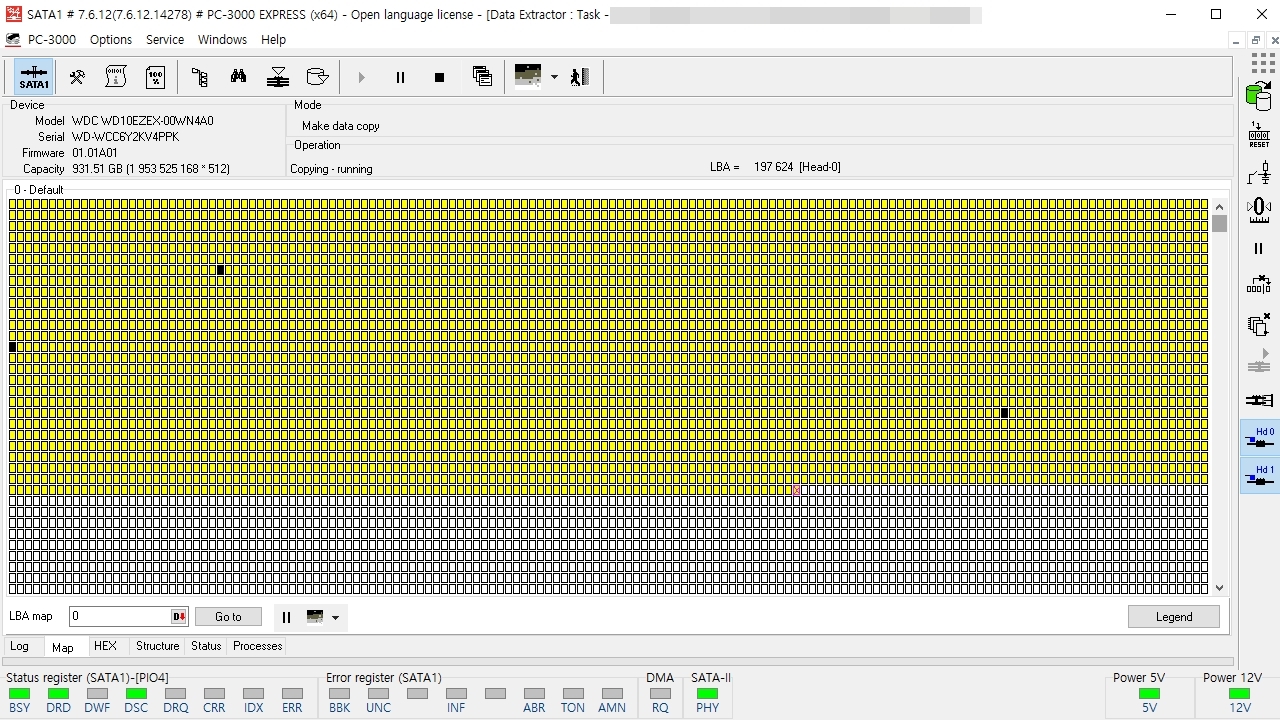Open the map Legend

click(1173, 617)
